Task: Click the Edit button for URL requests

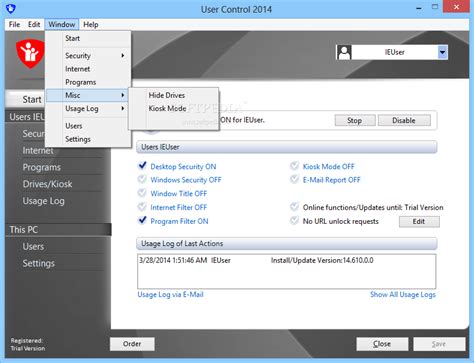Action: click(419, 222)
